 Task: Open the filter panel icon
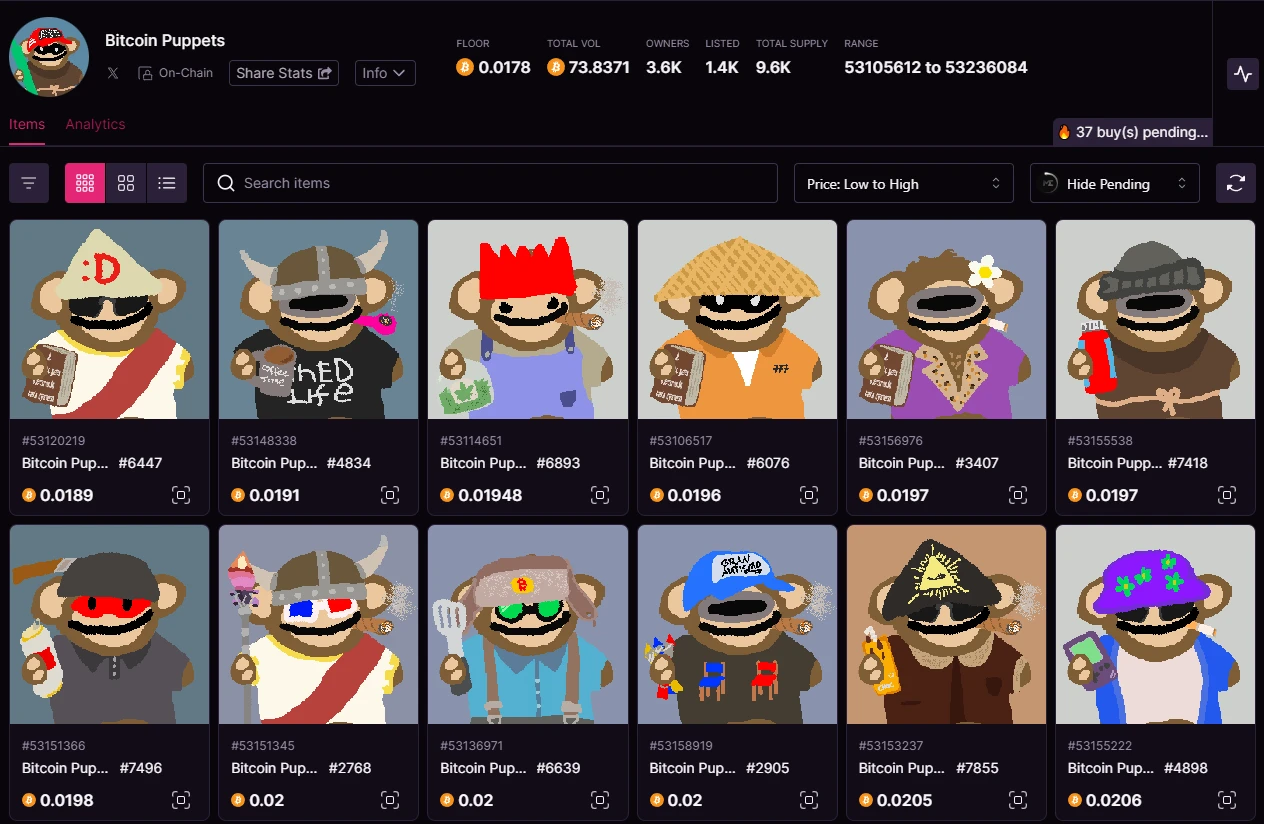pos(29,183)
